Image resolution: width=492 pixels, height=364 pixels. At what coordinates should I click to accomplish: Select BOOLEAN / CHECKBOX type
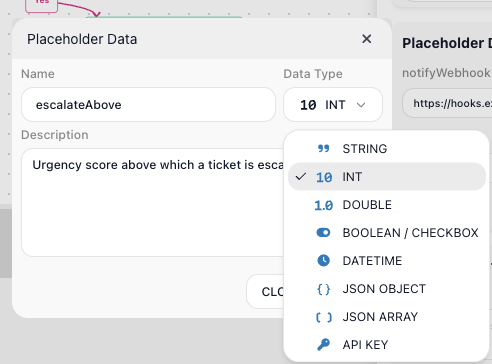[387, 233]
